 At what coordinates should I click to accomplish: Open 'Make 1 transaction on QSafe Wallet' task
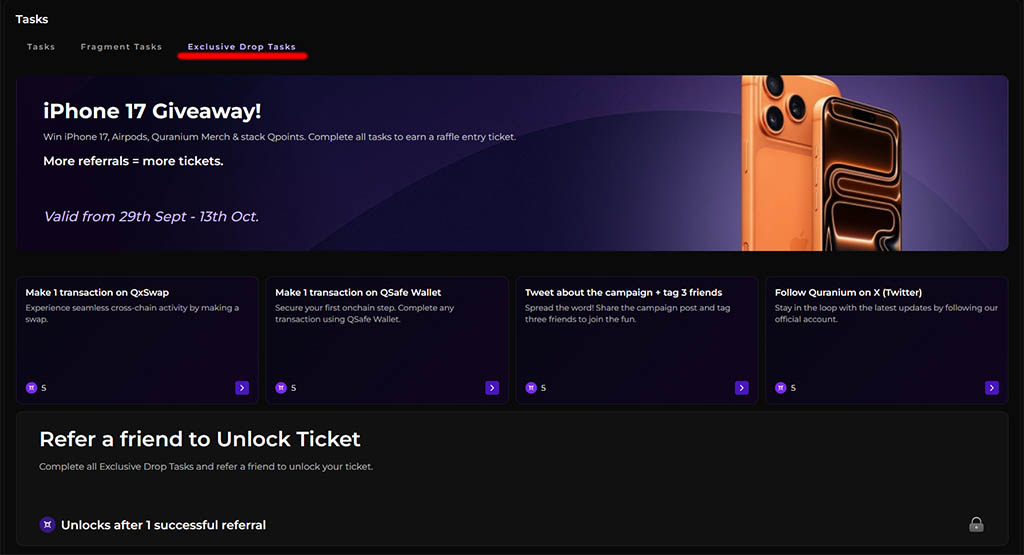click(x=358, y=293)
